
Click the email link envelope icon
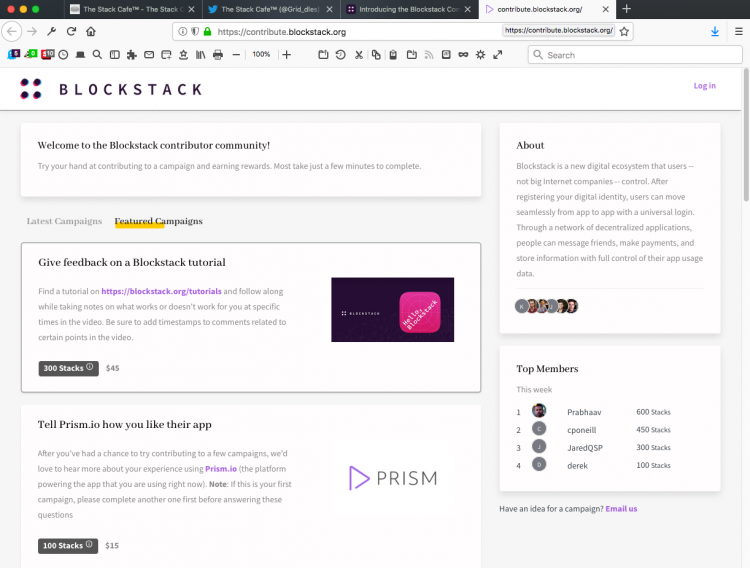click(x=149, y=55)
